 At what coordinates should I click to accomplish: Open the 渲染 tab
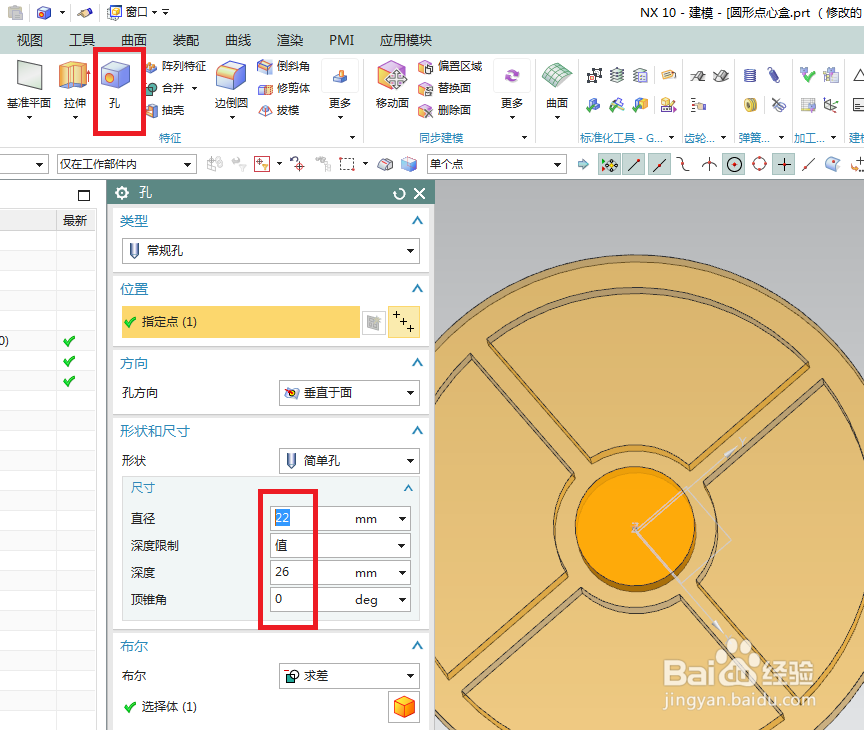290,40
